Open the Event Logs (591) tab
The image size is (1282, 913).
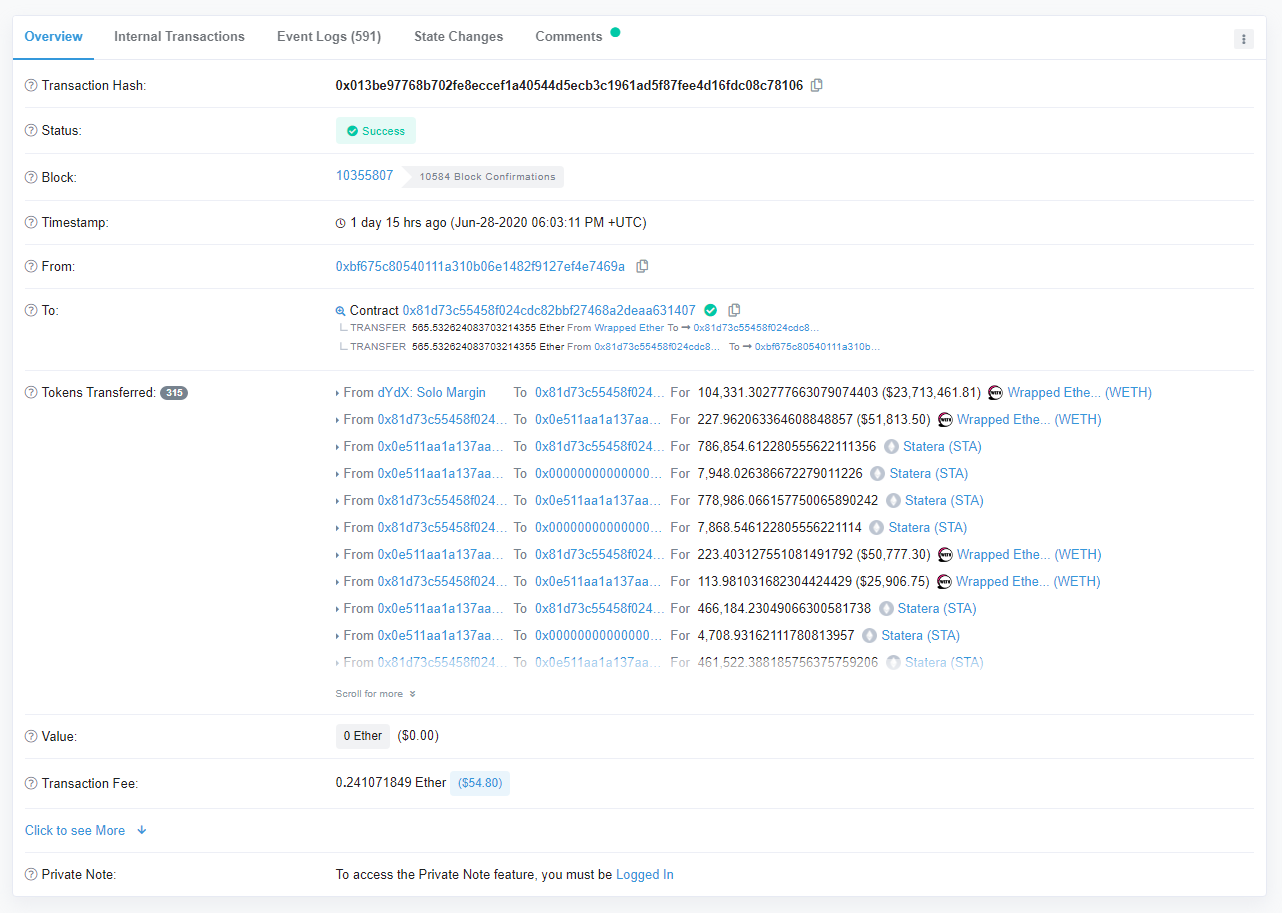click(x=329, y=37)
